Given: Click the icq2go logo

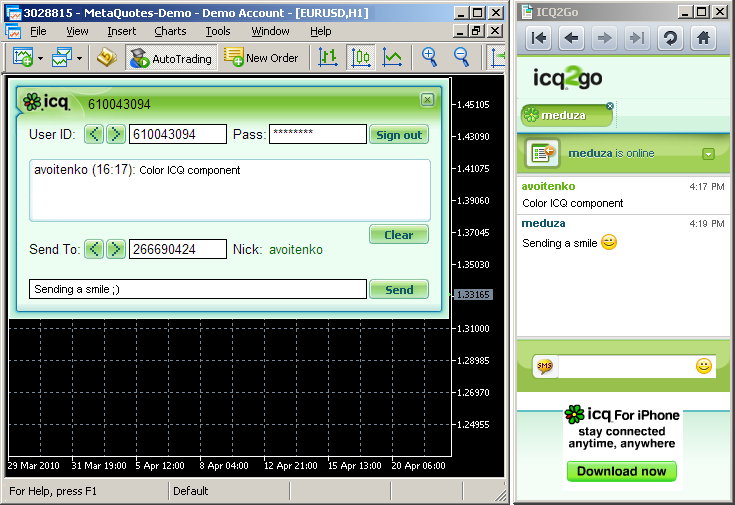Looking at the screenshot, I should (567, 78).
